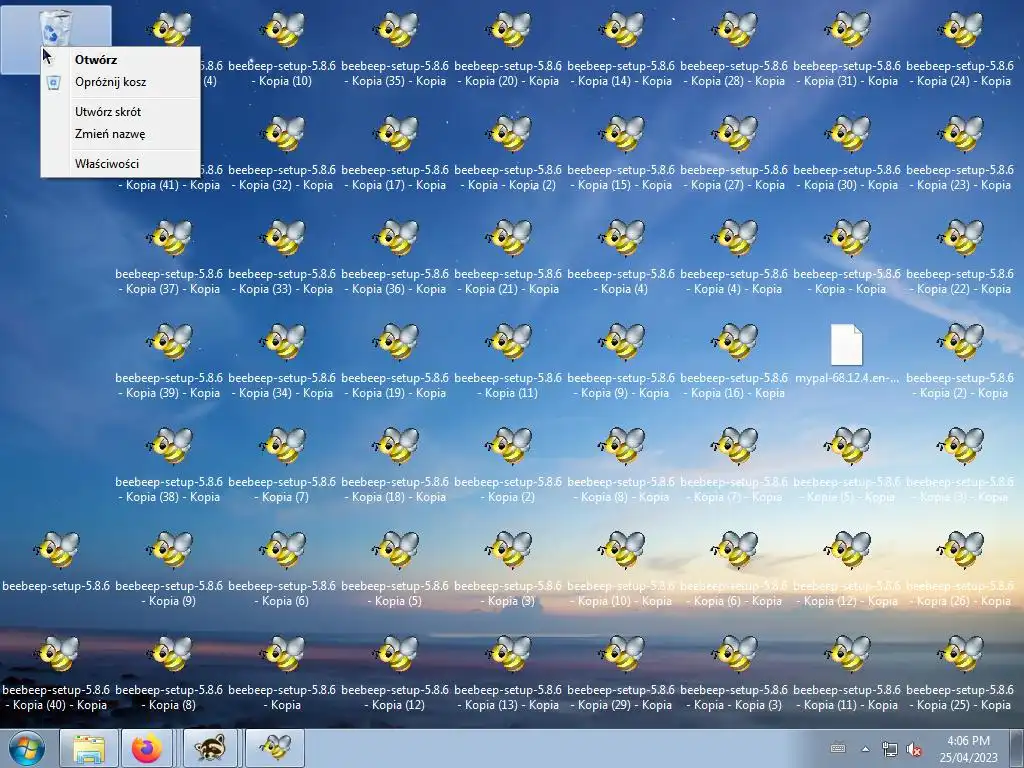1024x768 pixels.
Task: Click the label "- Kopia (6) - Kopia"
Action: 734,601
